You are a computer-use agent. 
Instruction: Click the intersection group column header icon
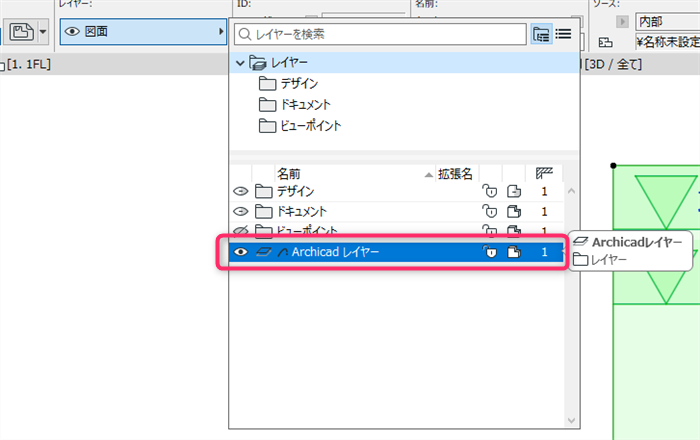tap(544, 173)
